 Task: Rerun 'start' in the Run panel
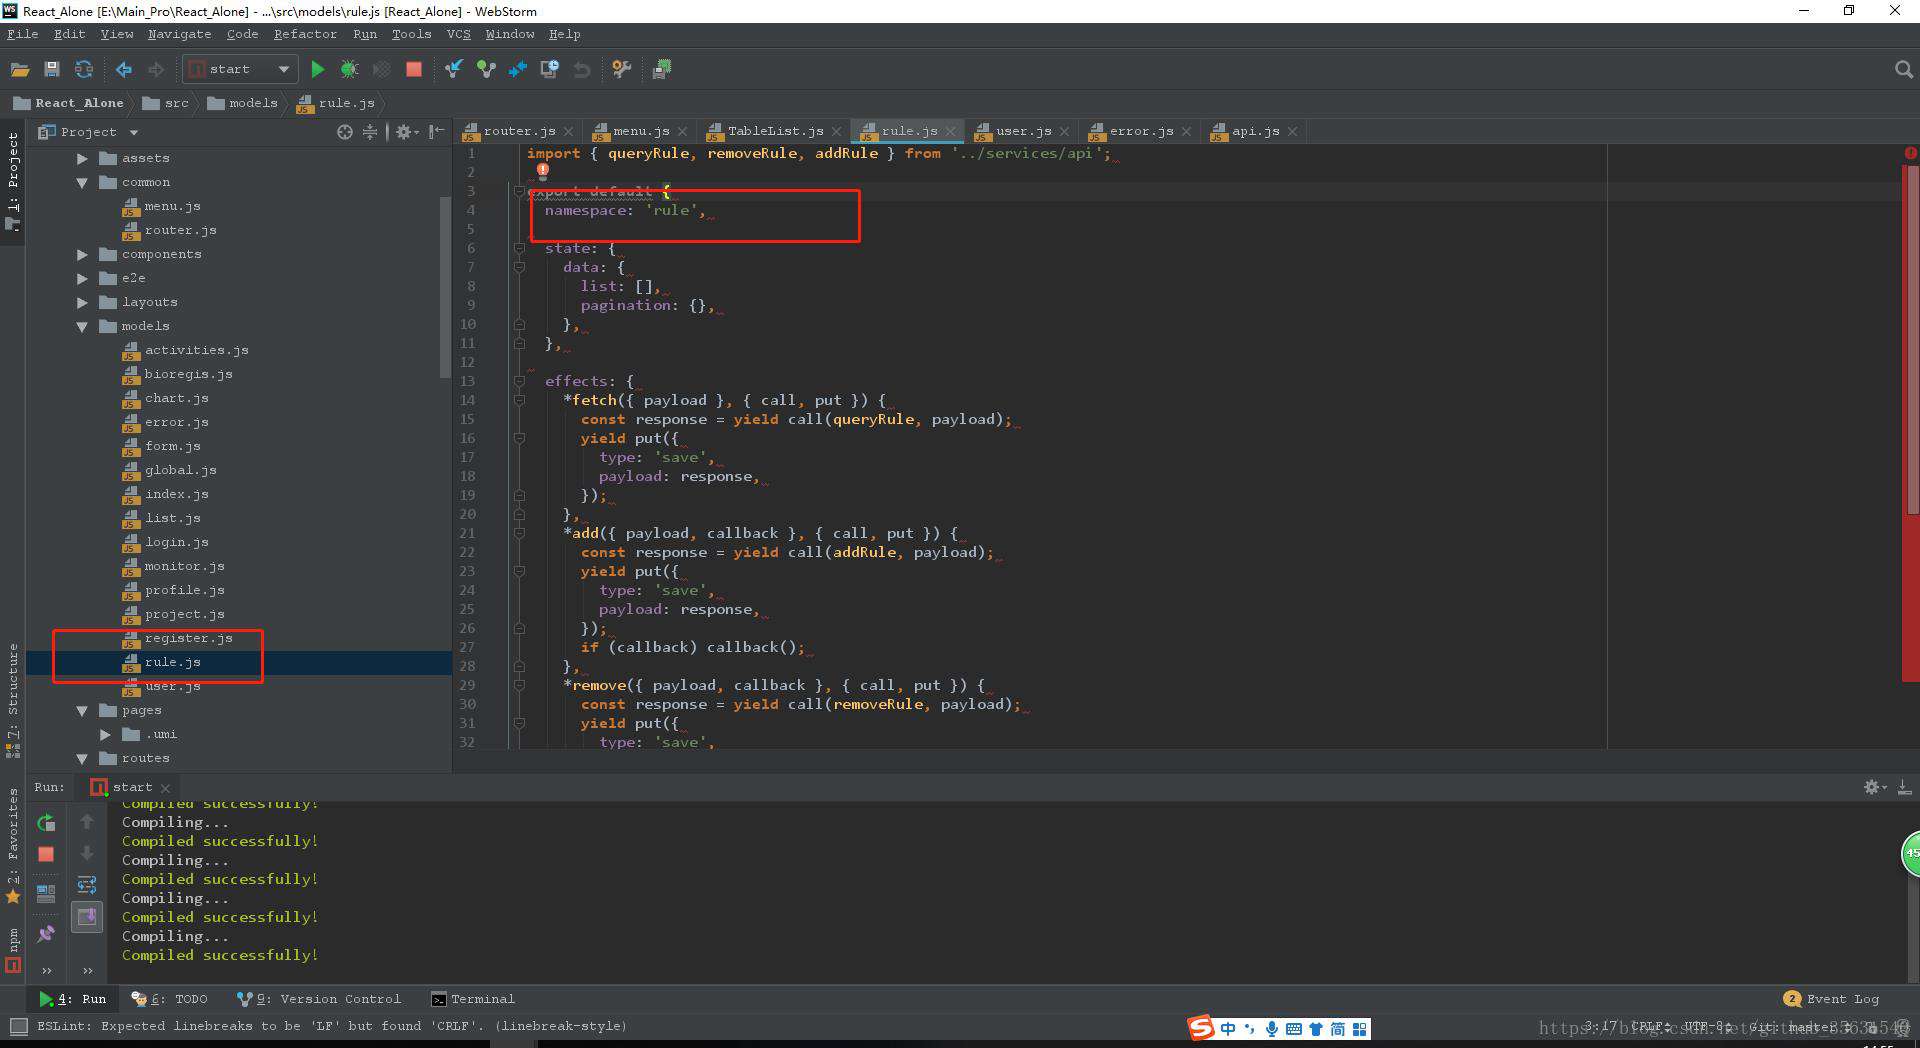46,823
